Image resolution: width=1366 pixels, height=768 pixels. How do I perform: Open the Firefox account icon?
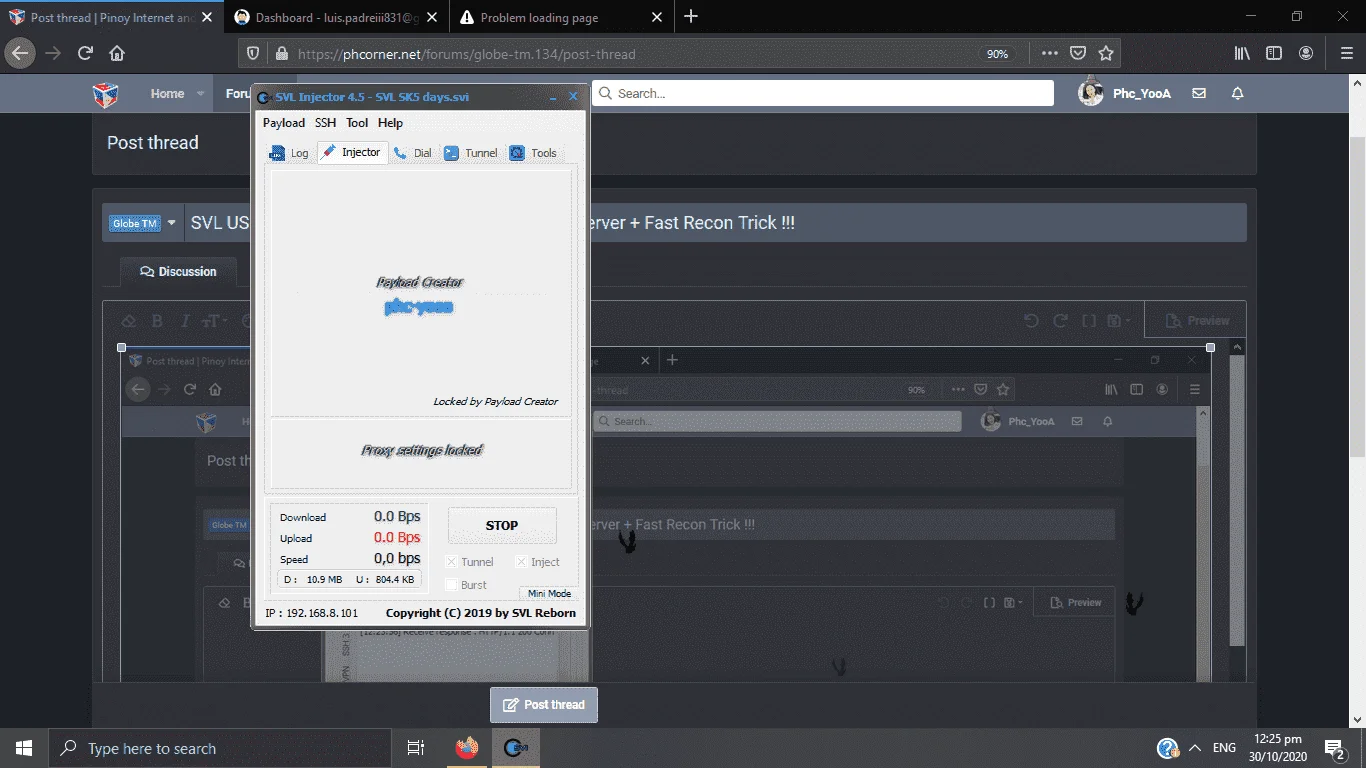point(1306,54)
